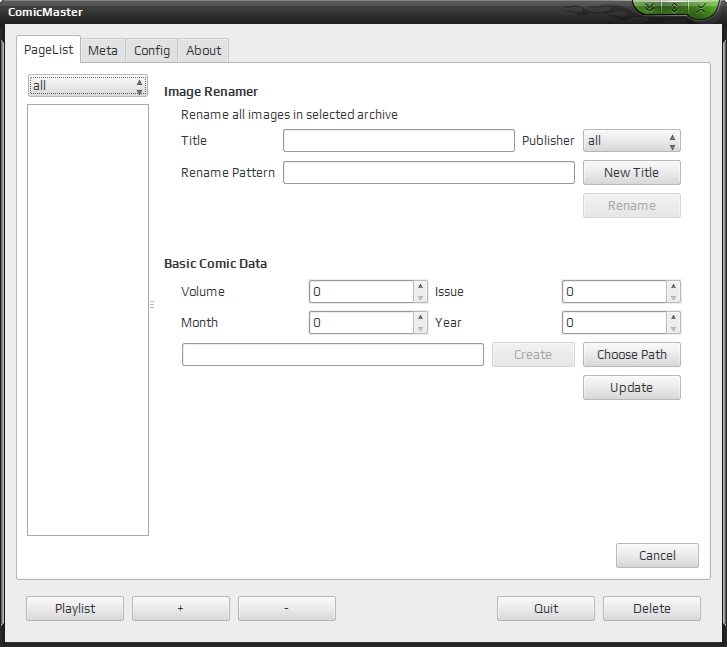Open the About tab
Viewport: 727px width, 647px height.
204,50
